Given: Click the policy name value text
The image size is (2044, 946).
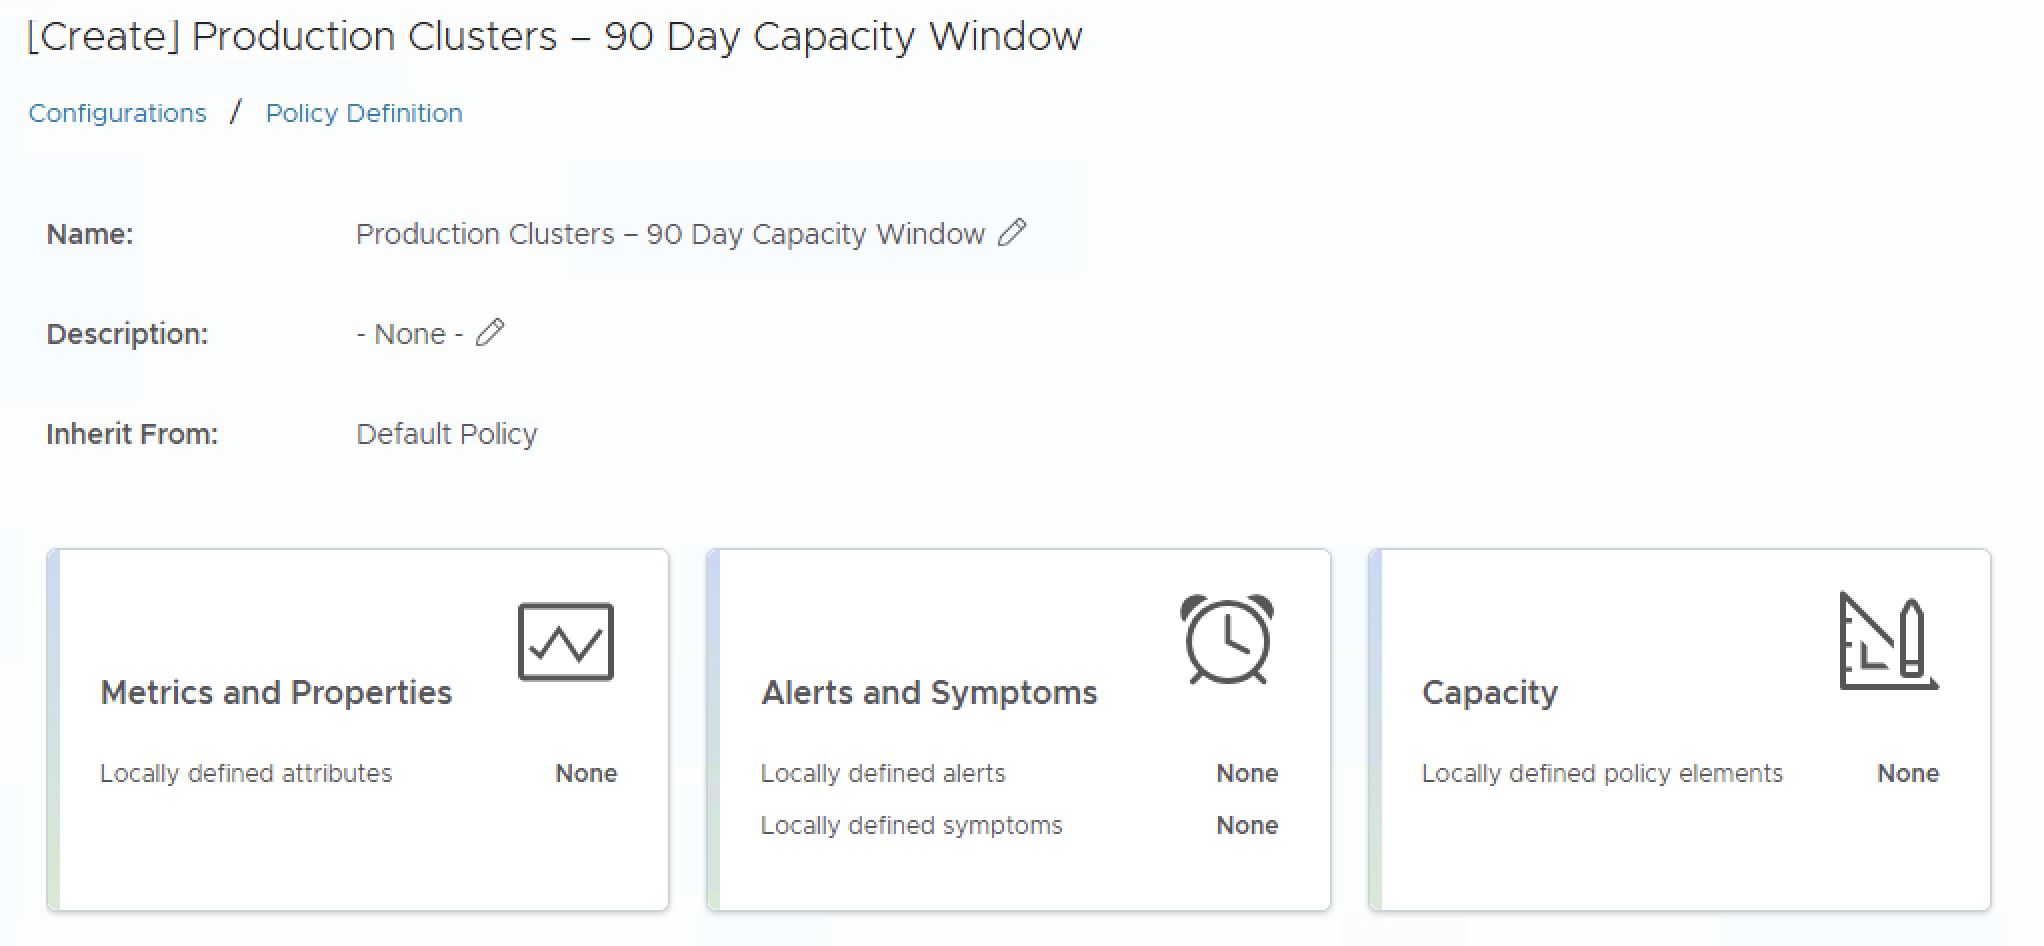Looking at the screenshot, I should click(670, 234).
